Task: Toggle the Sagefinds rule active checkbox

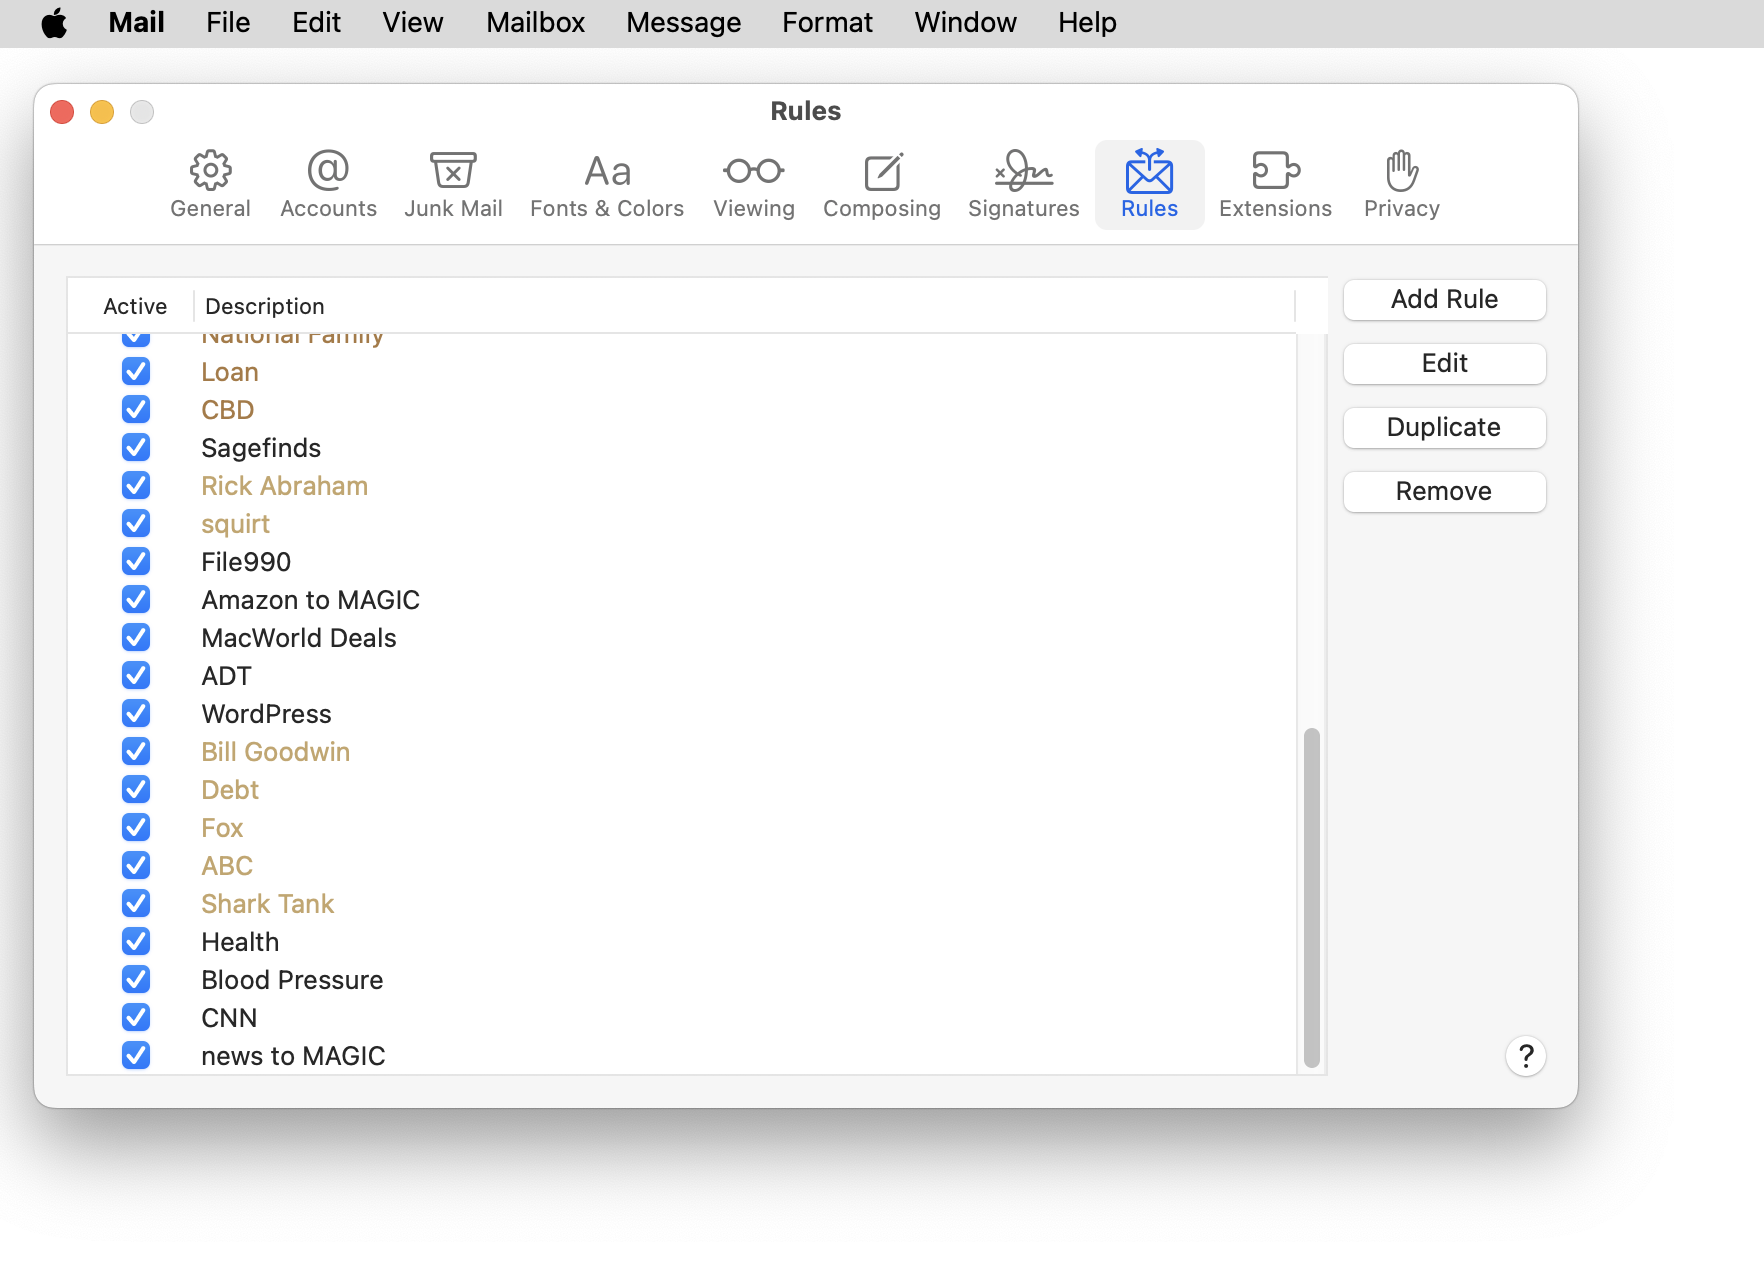Action: point(136,448)
